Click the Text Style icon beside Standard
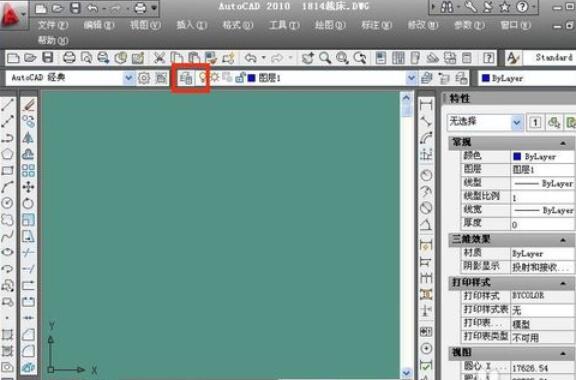 [x=513, y=58]
